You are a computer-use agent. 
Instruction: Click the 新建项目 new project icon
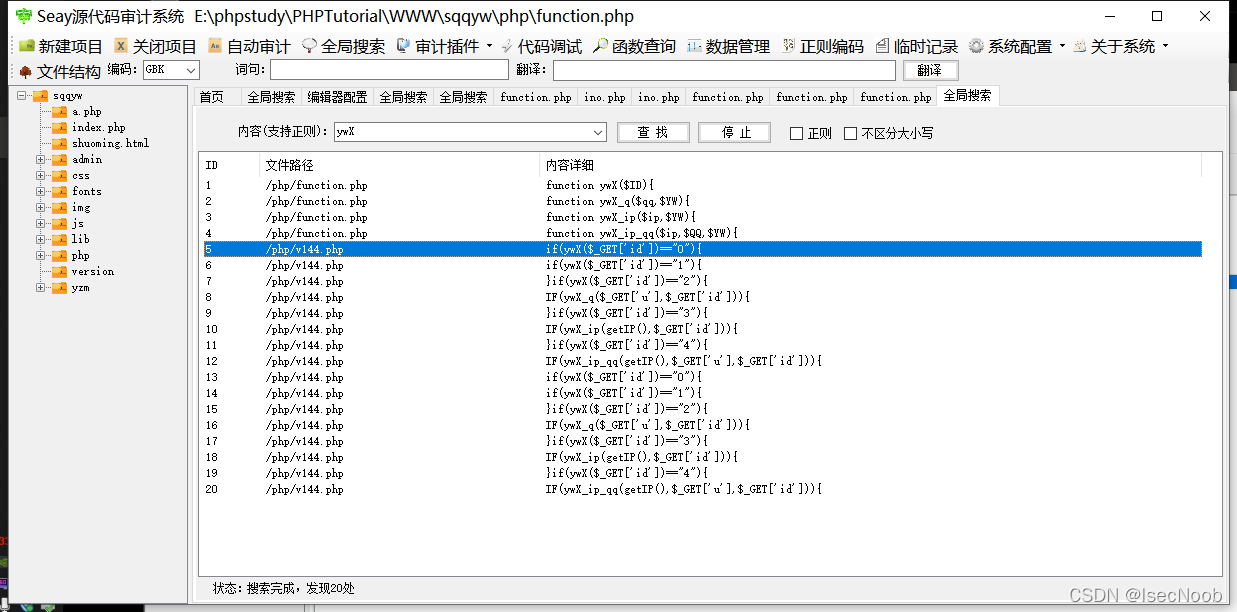coord(26,46)
